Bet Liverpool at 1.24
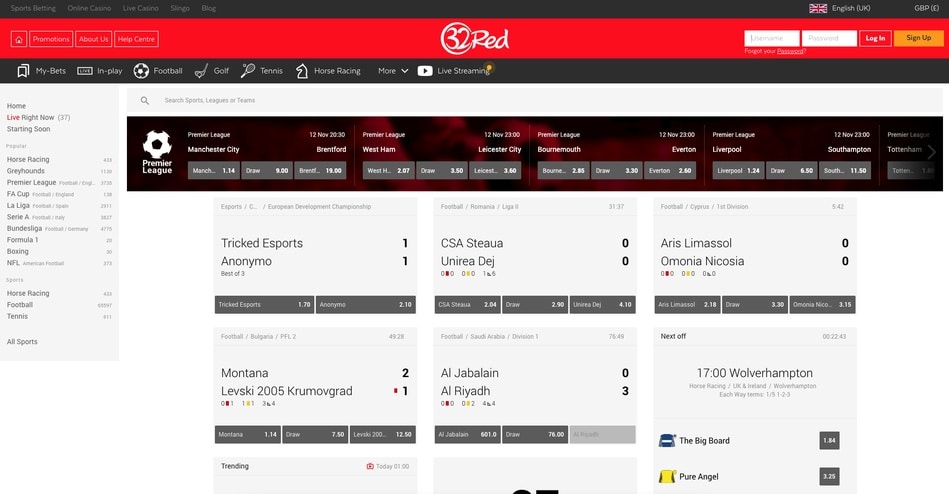 click(738, 171)
